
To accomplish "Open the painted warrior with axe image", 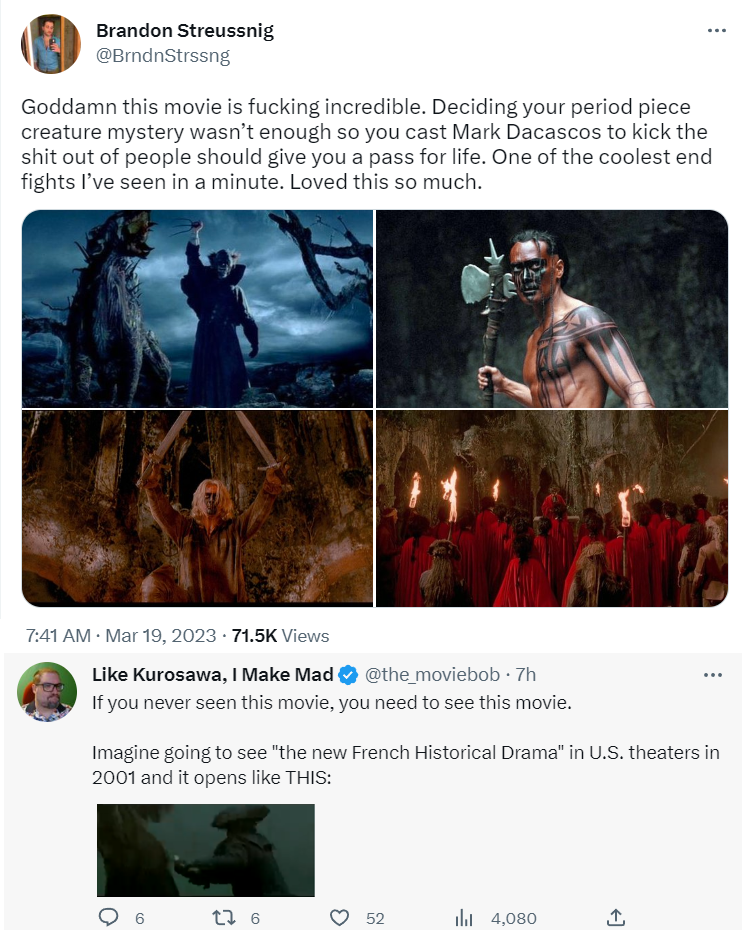I will 551,308.
